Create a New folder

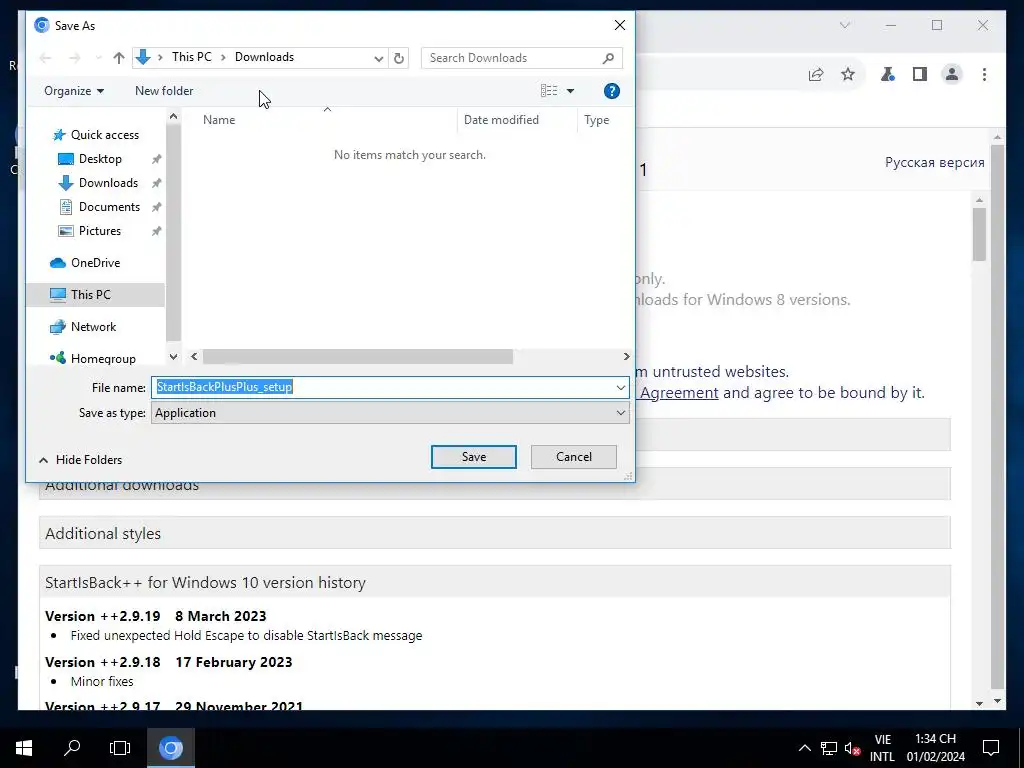[x=164, y=91]
